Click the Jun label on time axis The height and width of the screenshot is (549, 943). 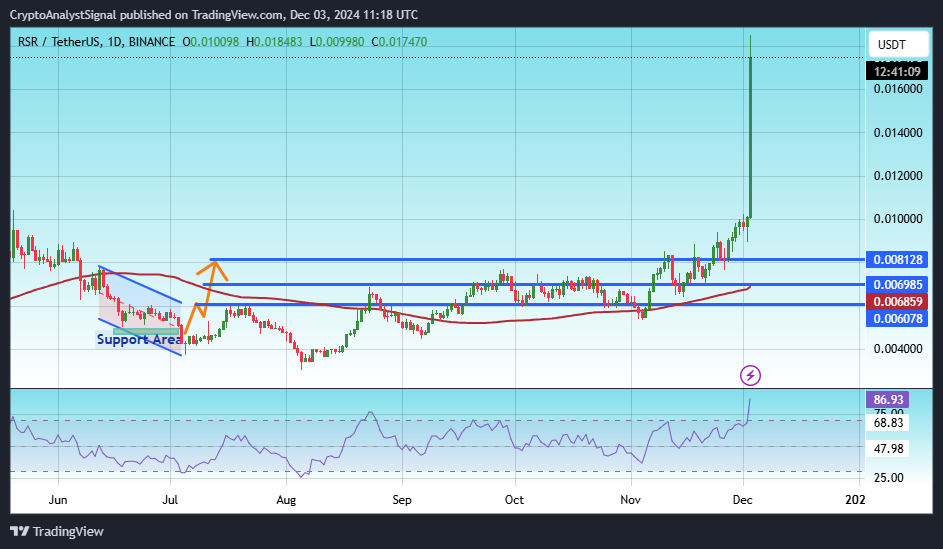click(x=58, y=500)
